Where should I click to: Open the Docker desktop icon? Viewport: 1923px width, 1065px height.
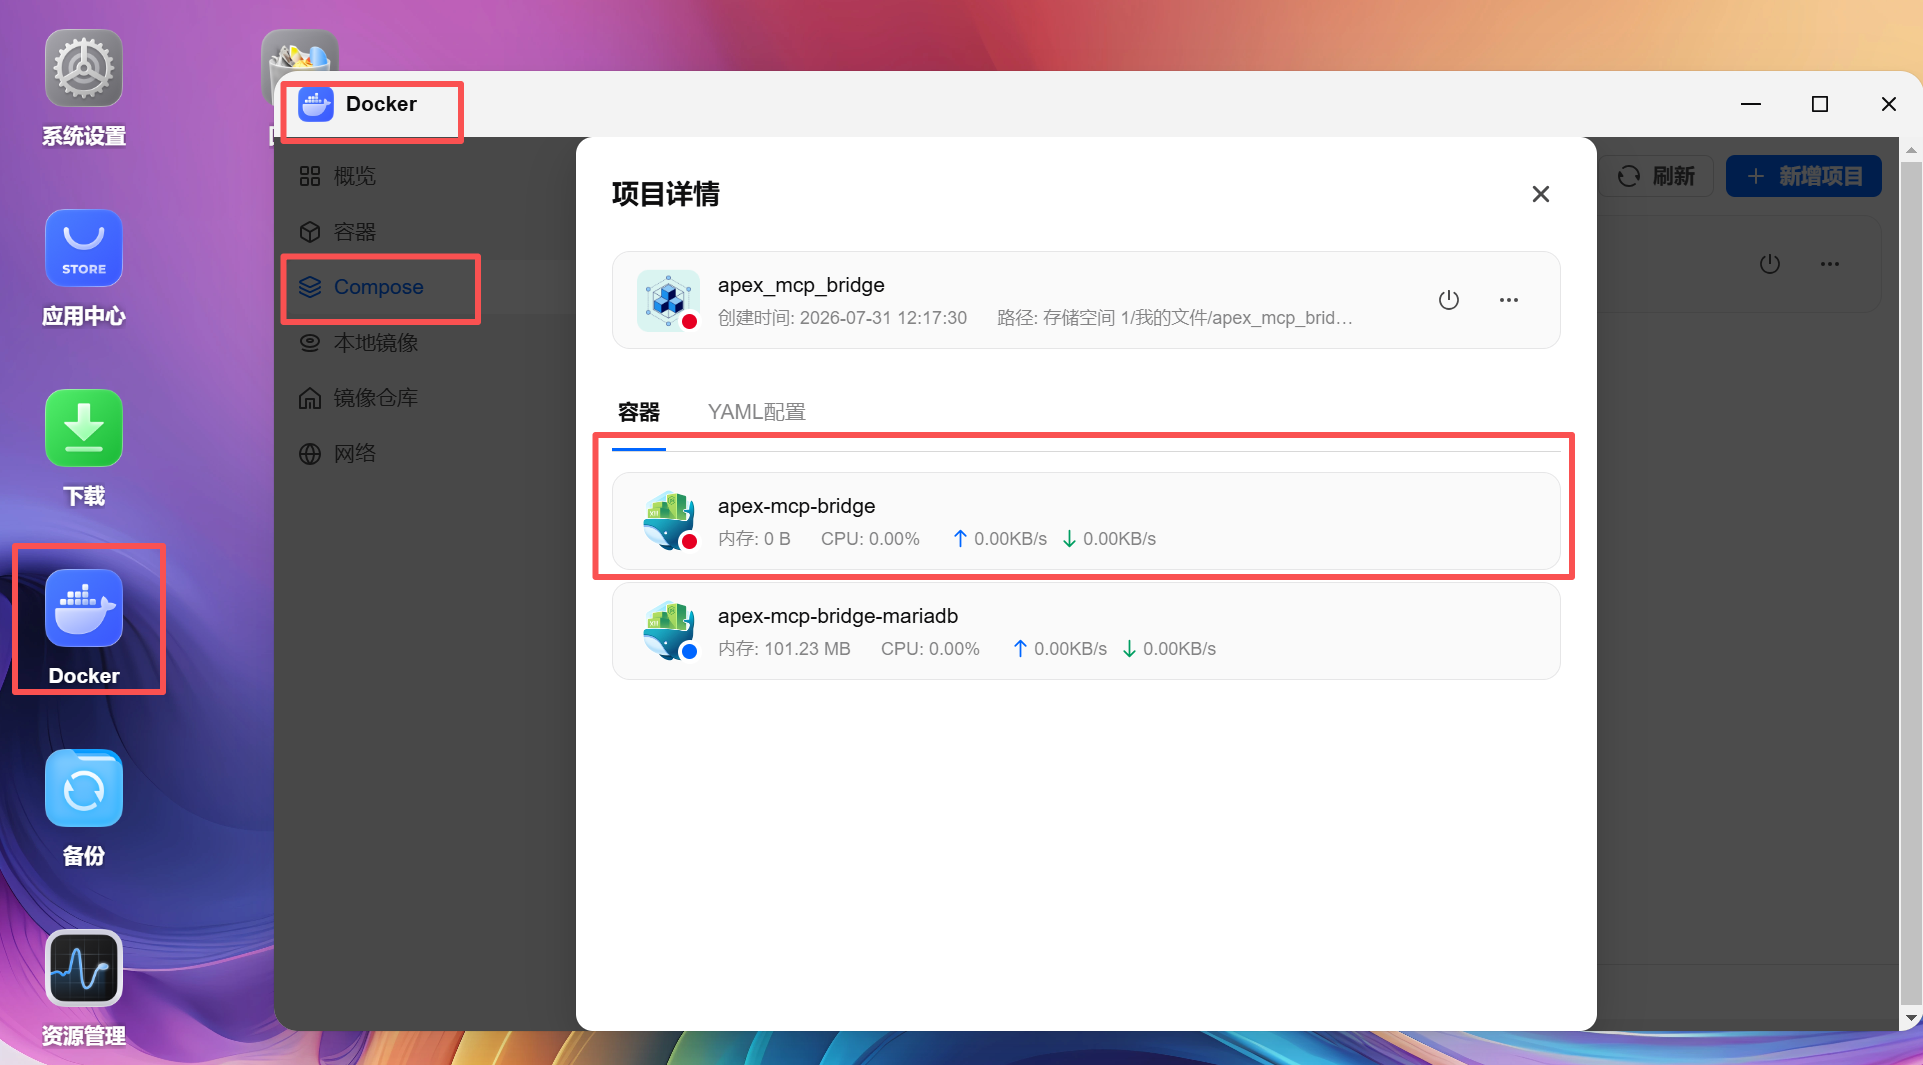pos(84,608)
